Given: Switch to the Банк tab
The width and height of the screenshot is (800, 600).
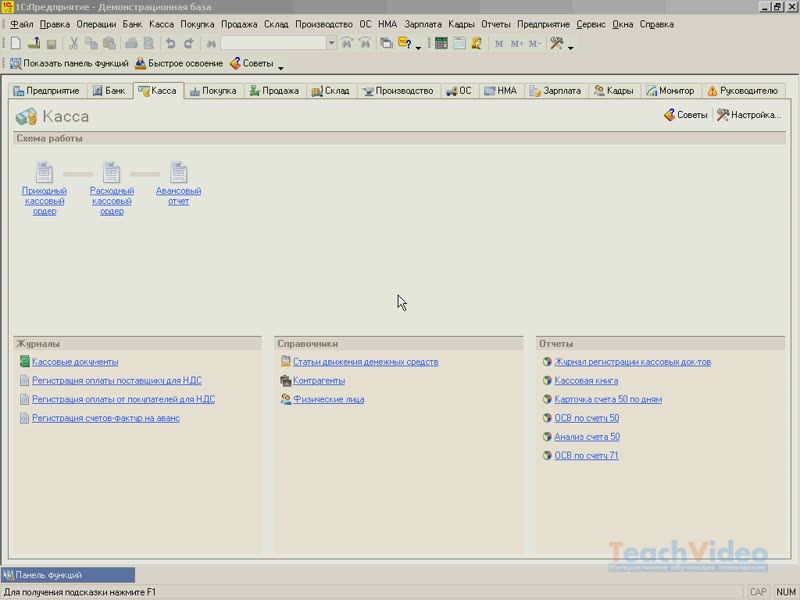Looking at the screenshot, I should pyautogui.click(x=109, y=91).
